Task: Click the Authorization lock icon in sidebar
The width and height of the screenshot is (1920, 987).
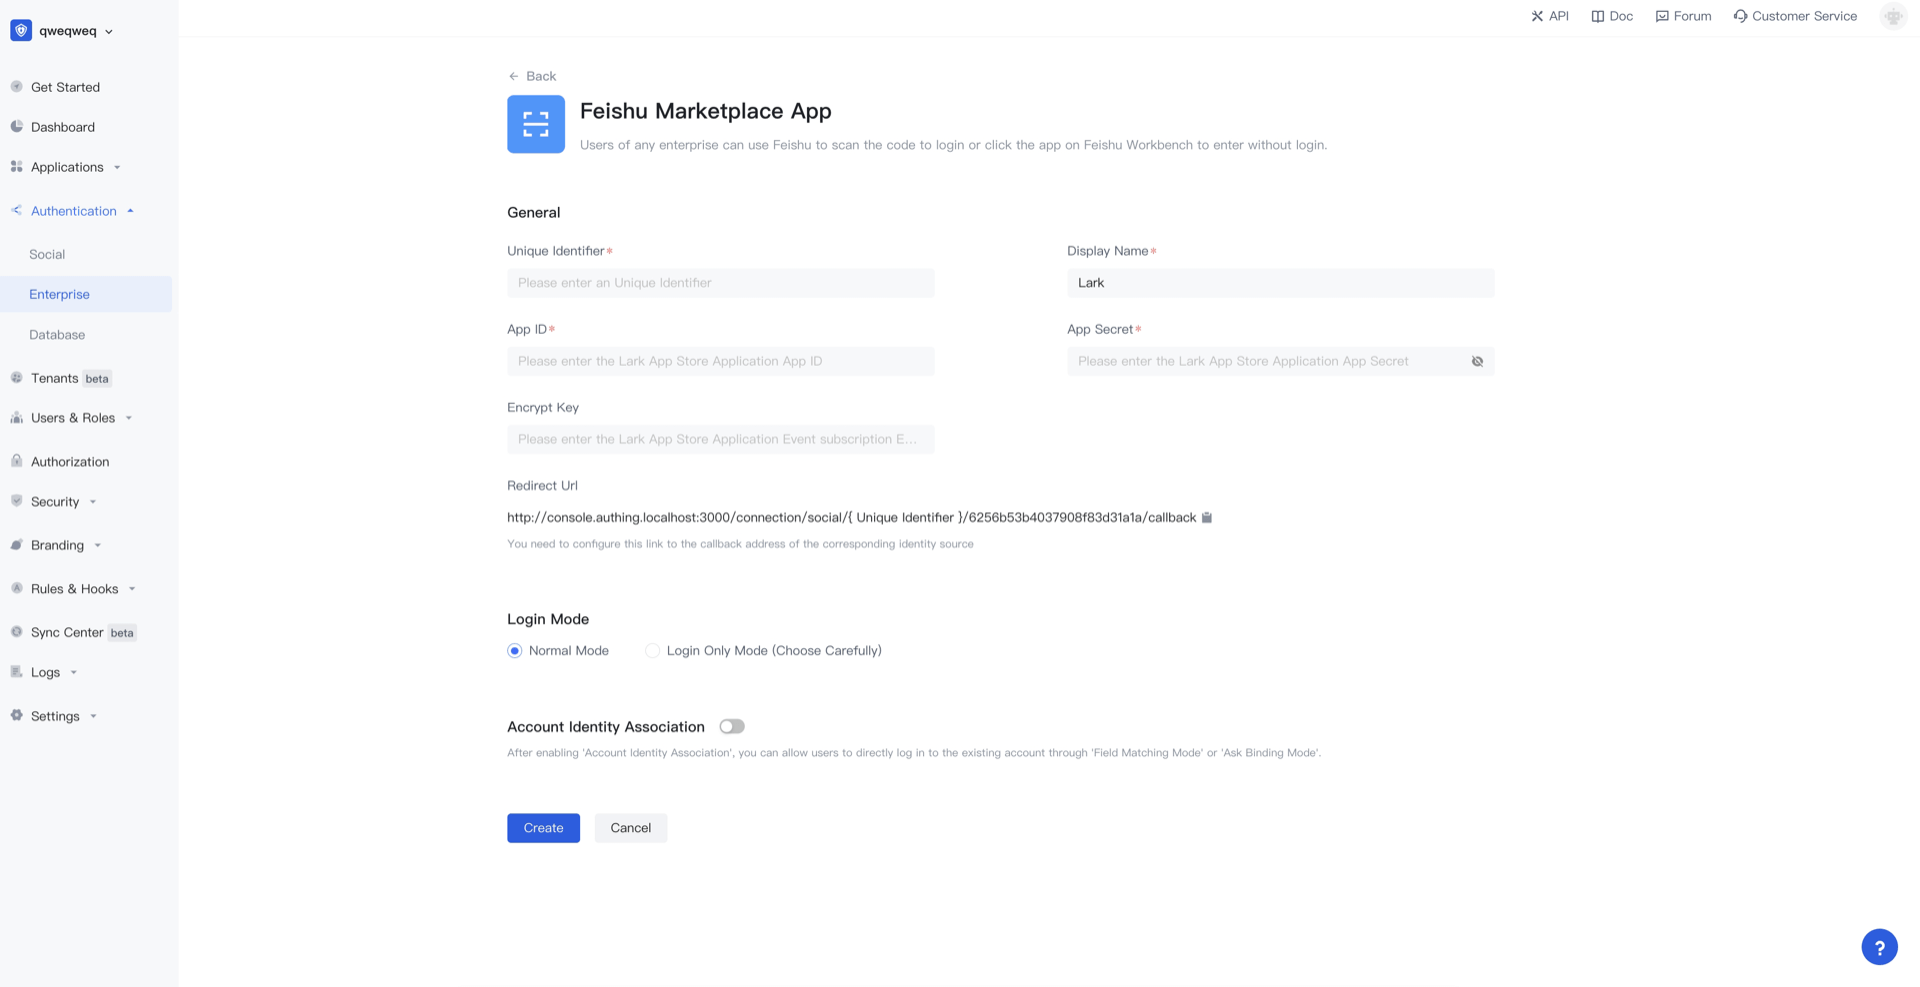Action: (x=17, y=461)
